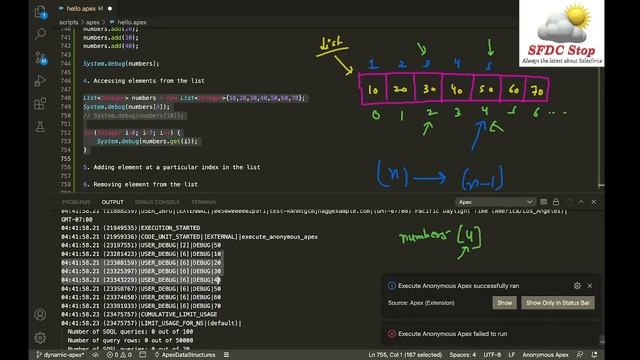Open the Testing beaker view
640x360 pixels.
click(40, 127)
